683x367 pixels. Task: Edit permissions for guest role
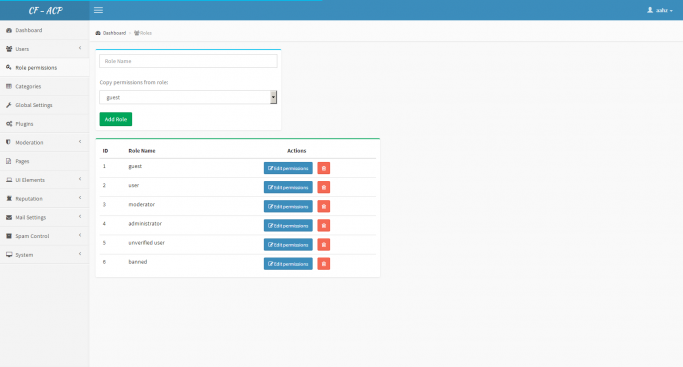pos(288,168)
